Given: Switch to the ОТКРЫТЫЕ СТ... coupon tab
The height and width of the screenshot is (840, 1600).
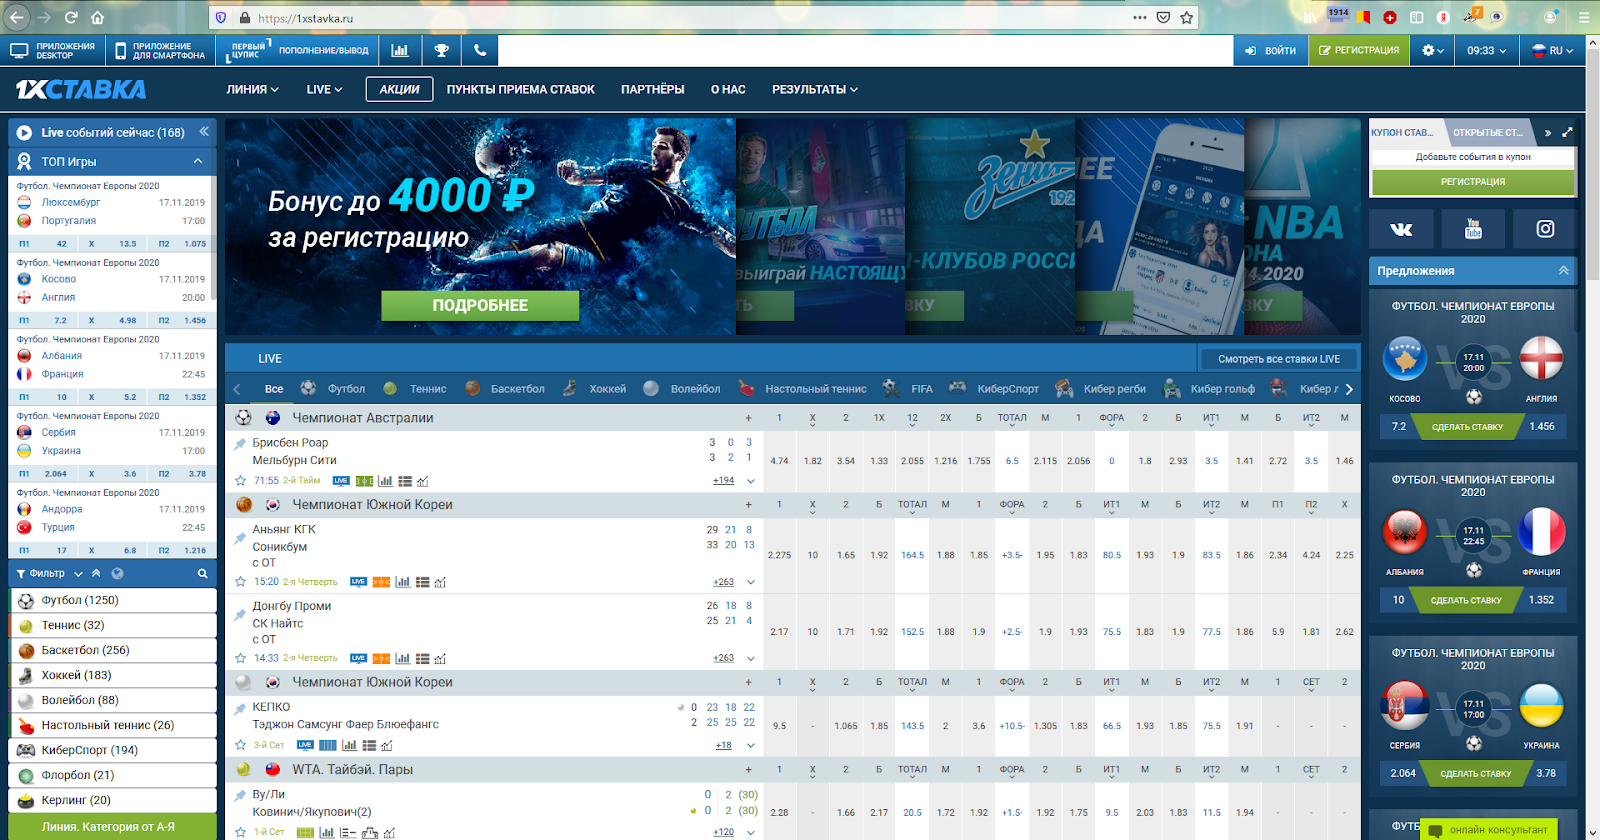Looking at the screenshot, I should coord(1488,132).
